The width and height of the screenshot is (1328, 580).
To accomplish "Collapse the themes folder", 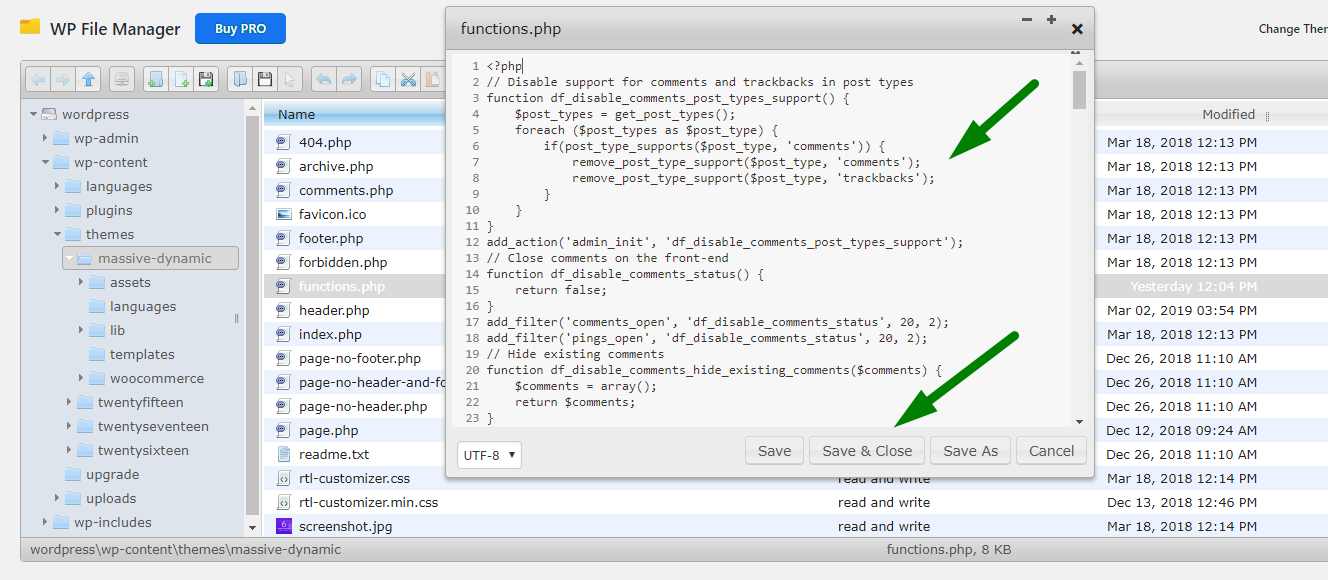I will coord(57,235).
